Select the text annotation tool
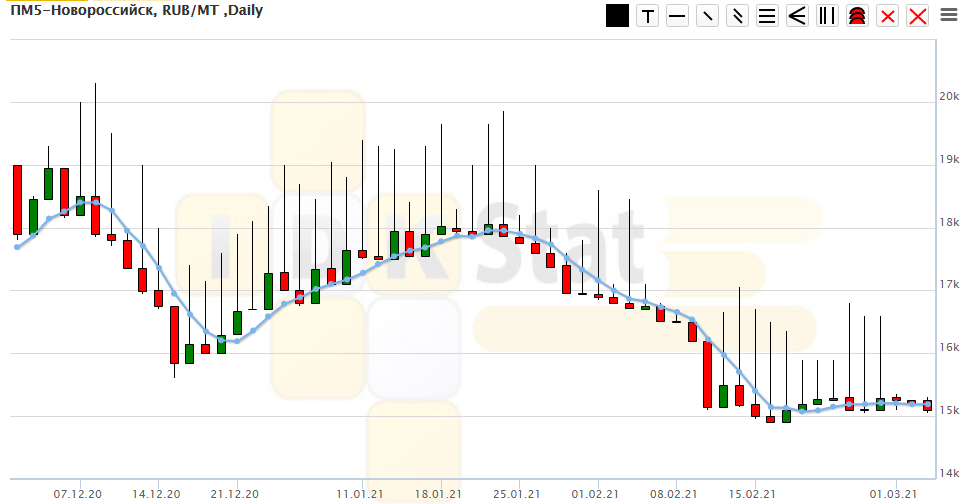This screenshot has width=964, height=504. tap(648, 16)
